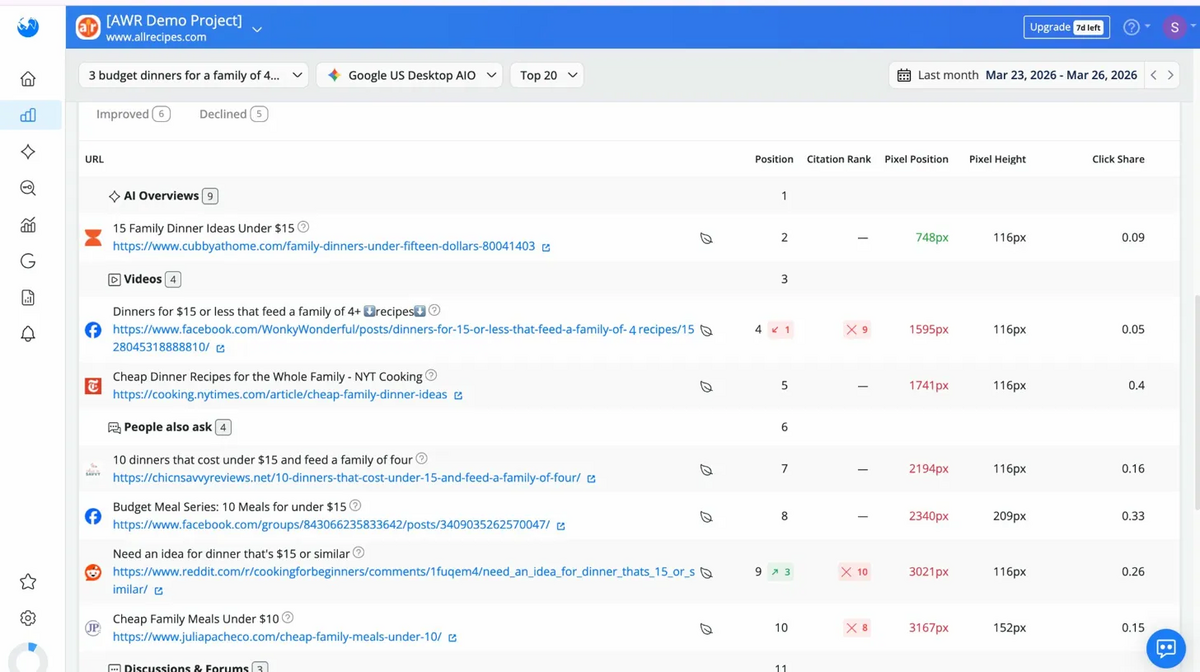Open the Google 'G' sidebar icon

coord(28,261)
